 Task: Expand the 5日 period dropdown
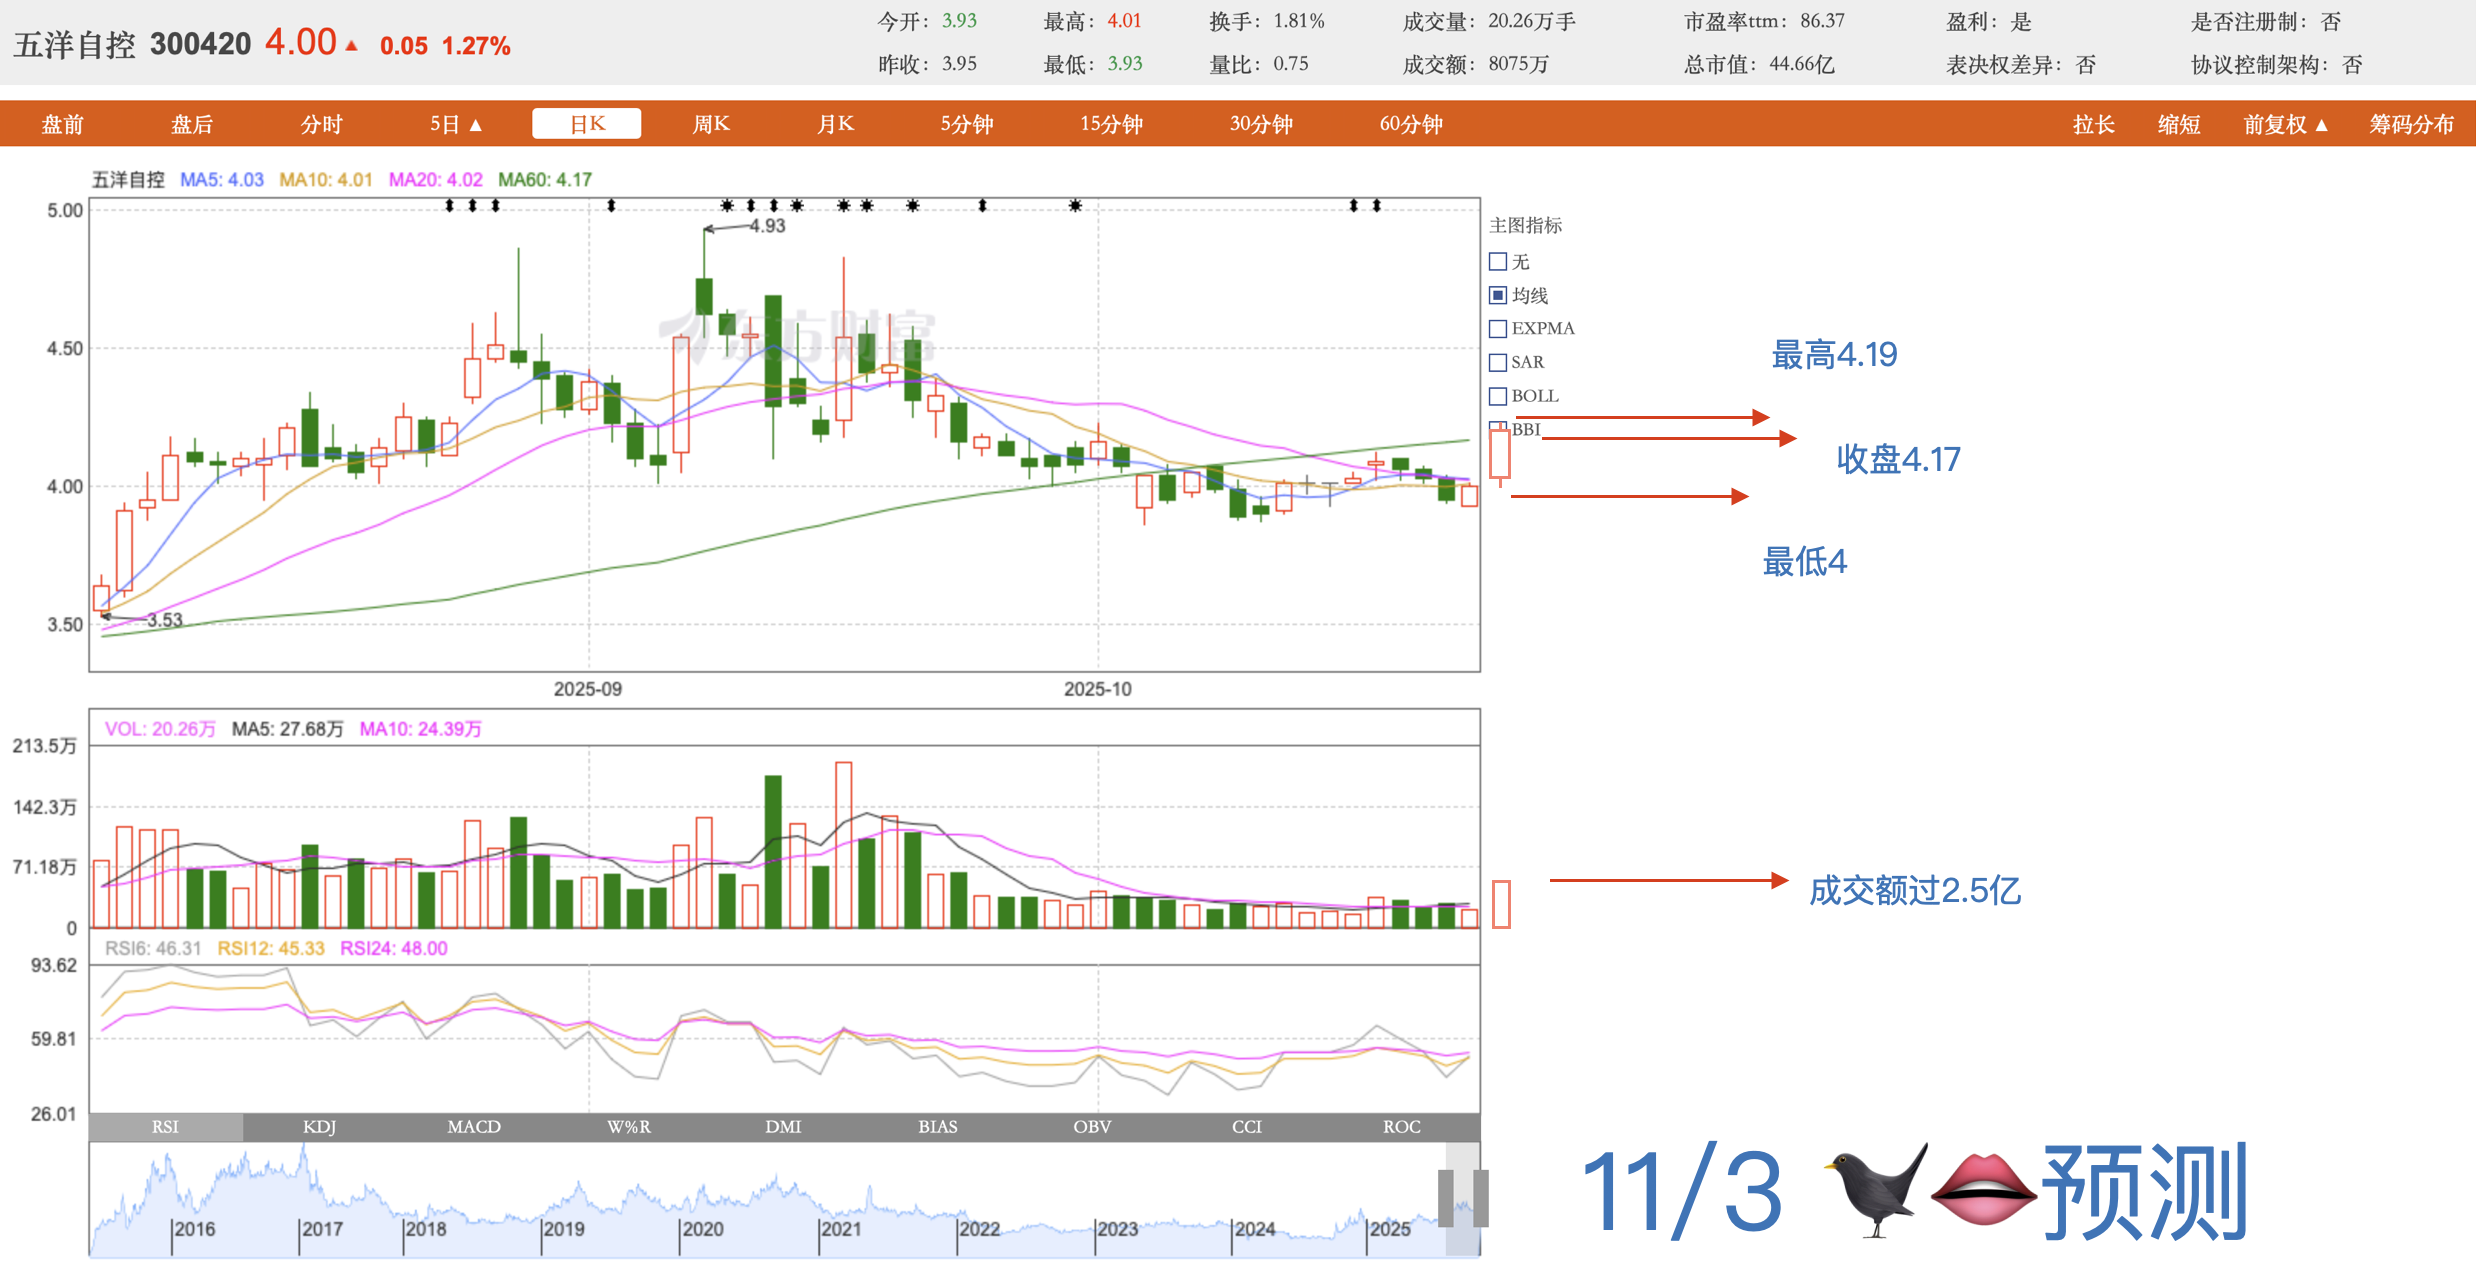(456, 124)
